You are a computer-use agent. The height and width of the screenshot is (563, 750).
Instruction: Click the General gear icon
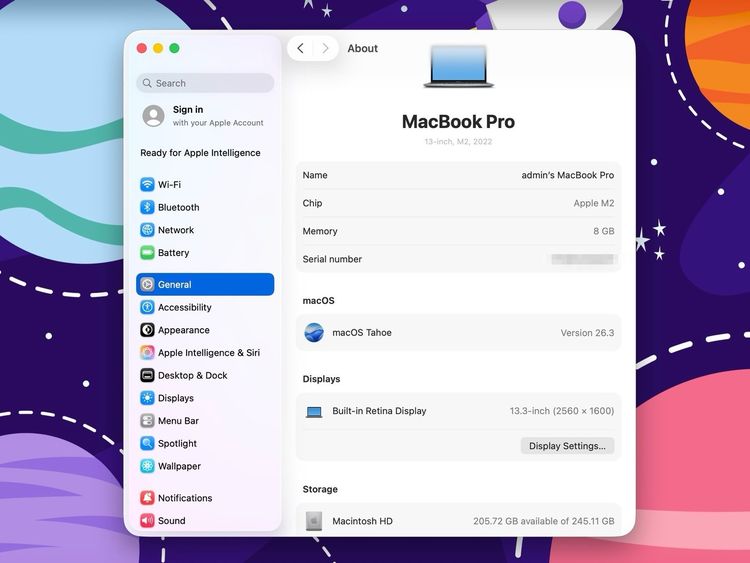(147, 285)
